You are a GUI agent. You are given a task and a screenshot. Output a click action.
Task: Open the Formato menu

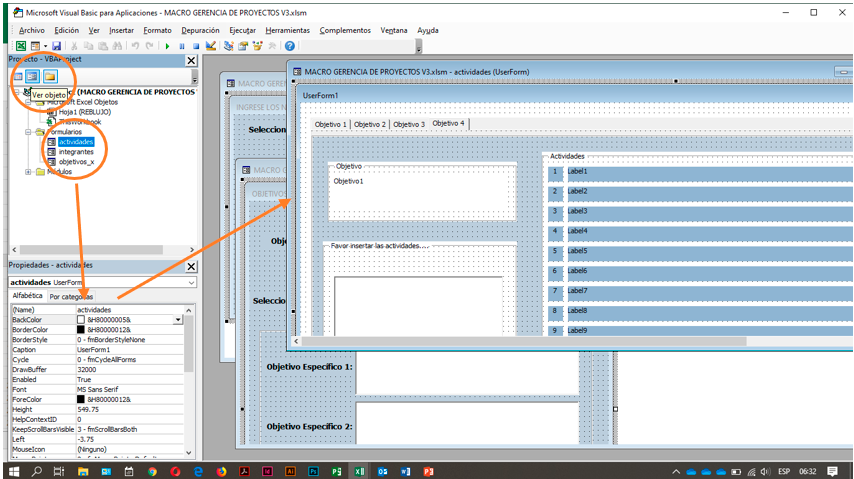(x=157, y=31)
